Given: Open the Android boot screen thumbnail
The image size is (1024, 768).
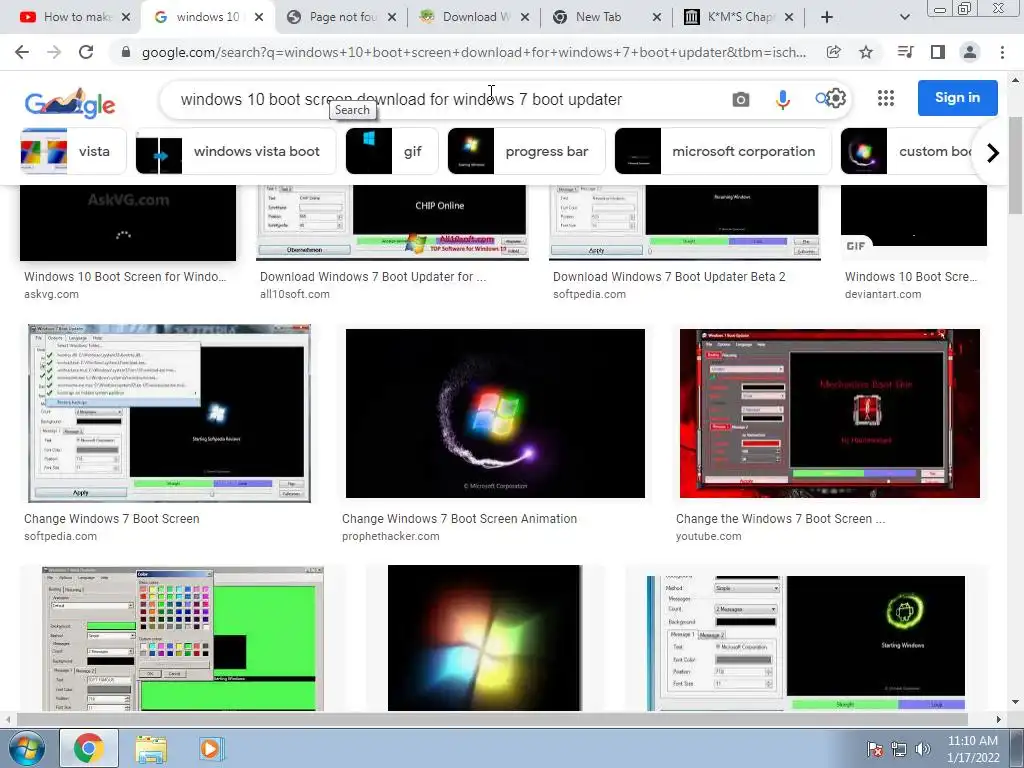Looking at the screenshot, I should (x=806, y=643).
